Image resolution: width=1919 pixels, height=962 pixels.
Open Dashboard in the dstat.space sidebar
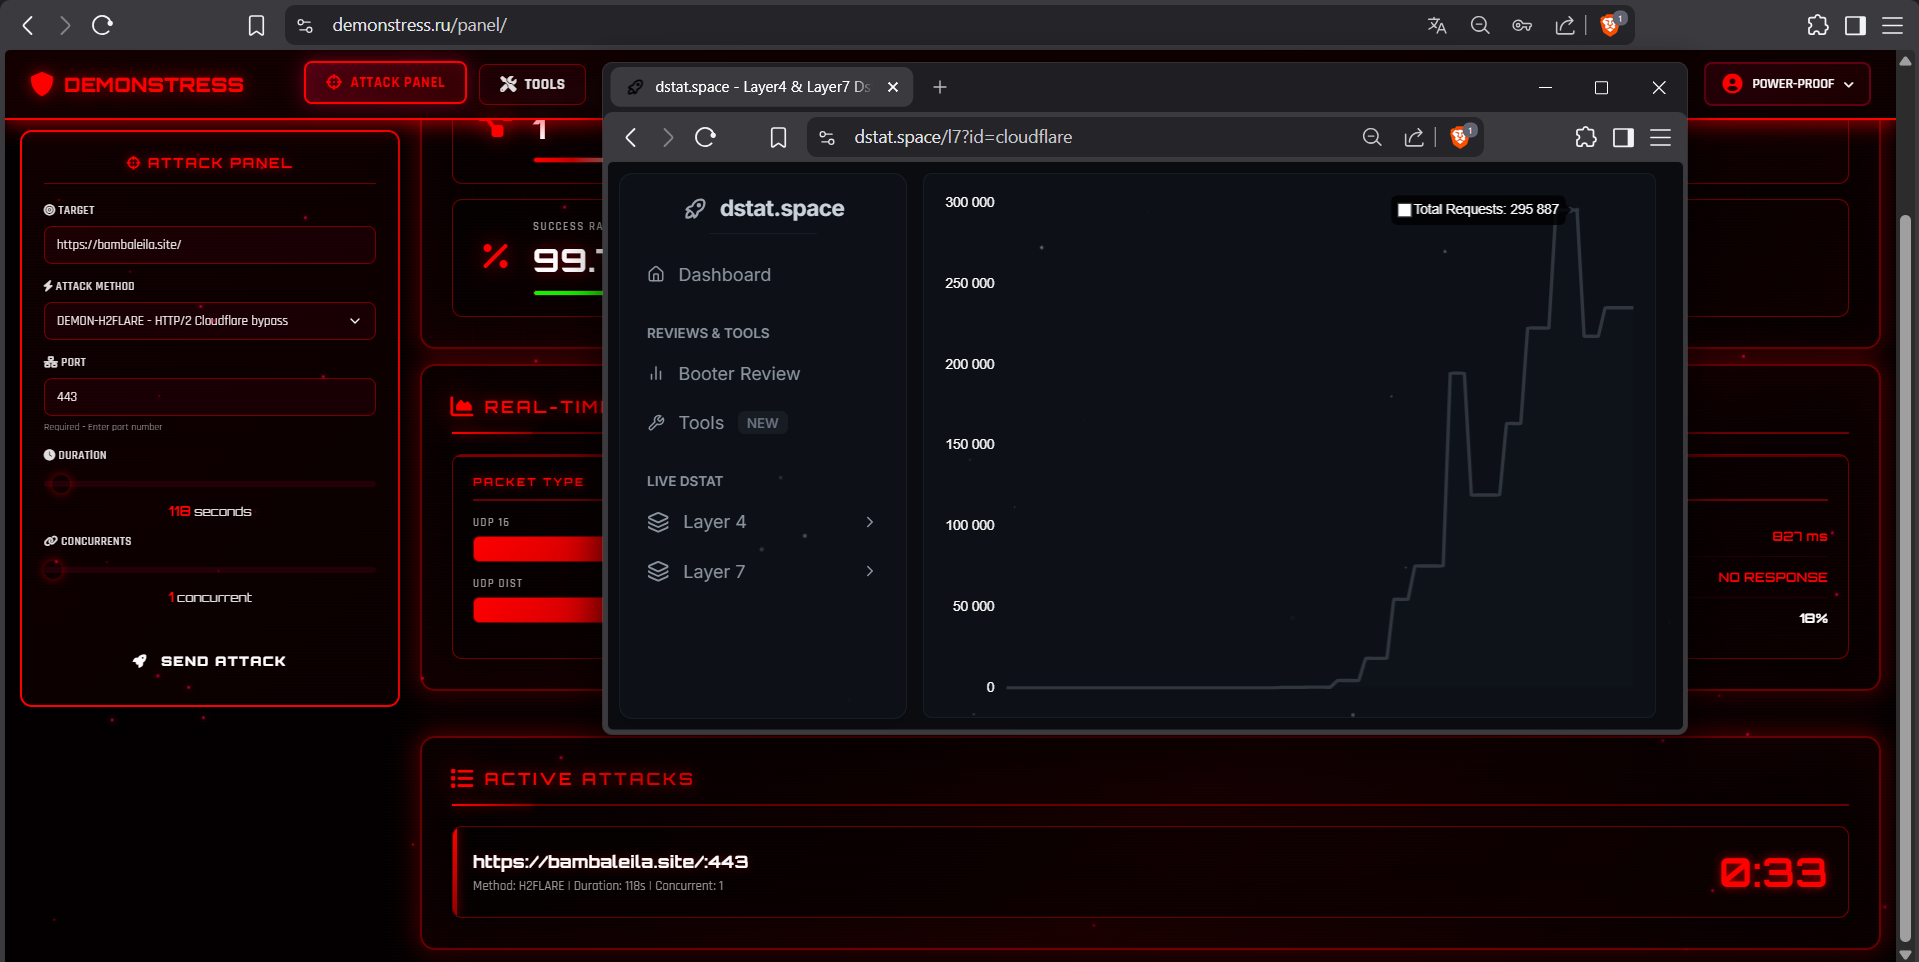724,275
